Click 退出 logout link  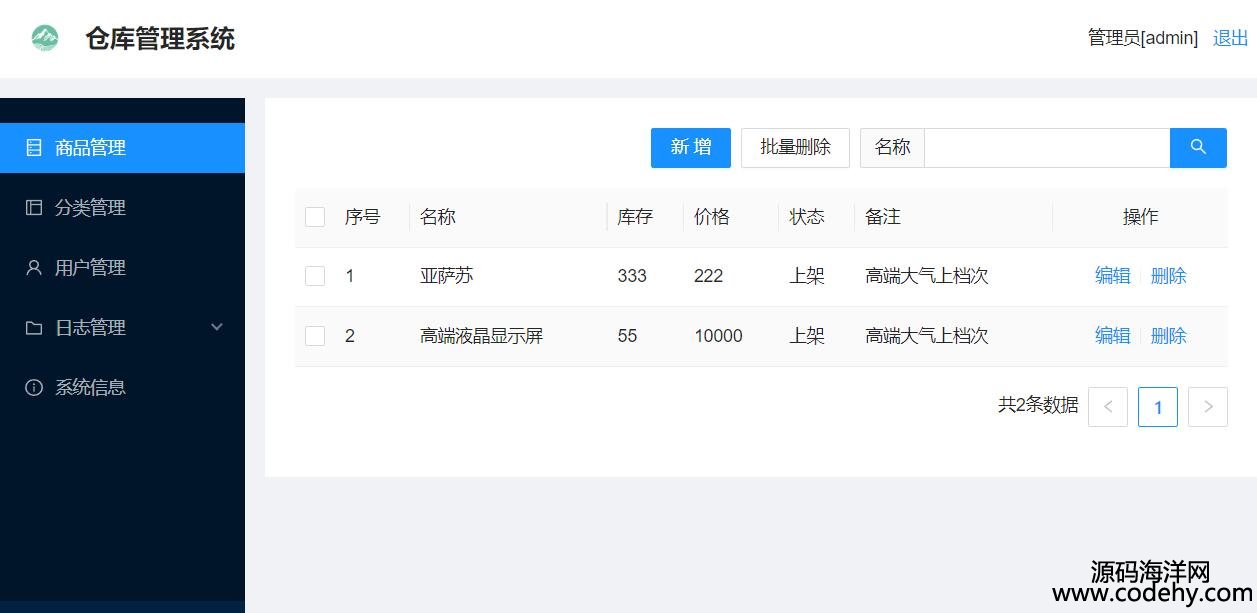(x=1231, y=38)
